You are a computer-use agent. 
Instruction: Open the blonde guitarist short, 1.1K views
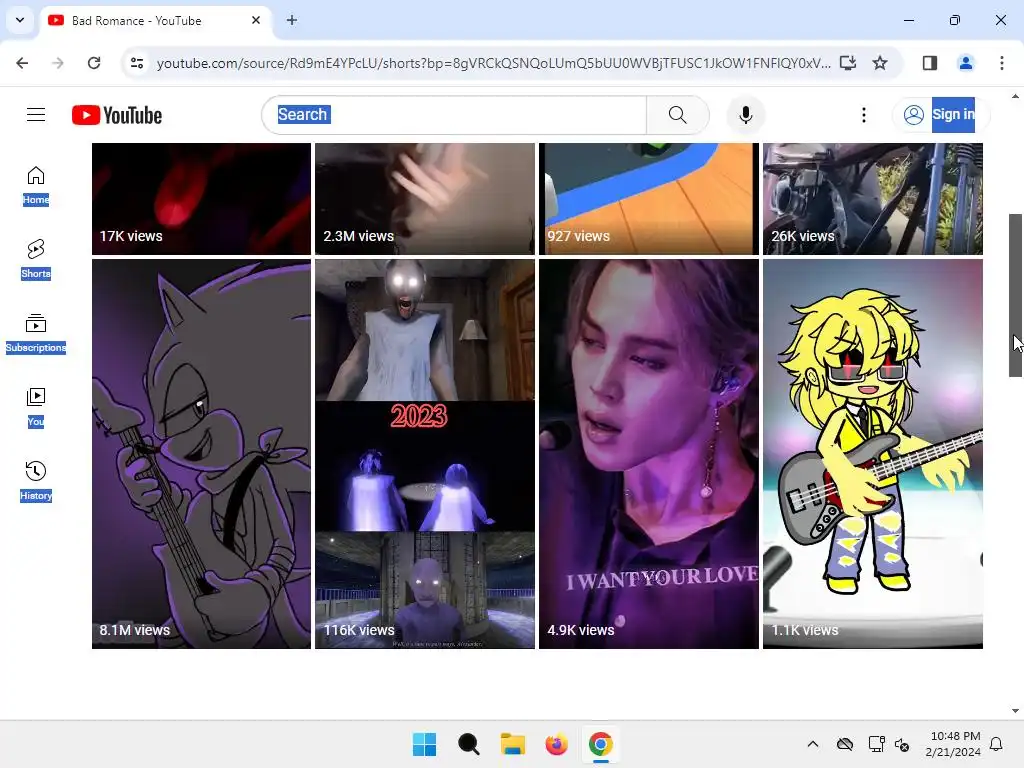click(872, 454)
